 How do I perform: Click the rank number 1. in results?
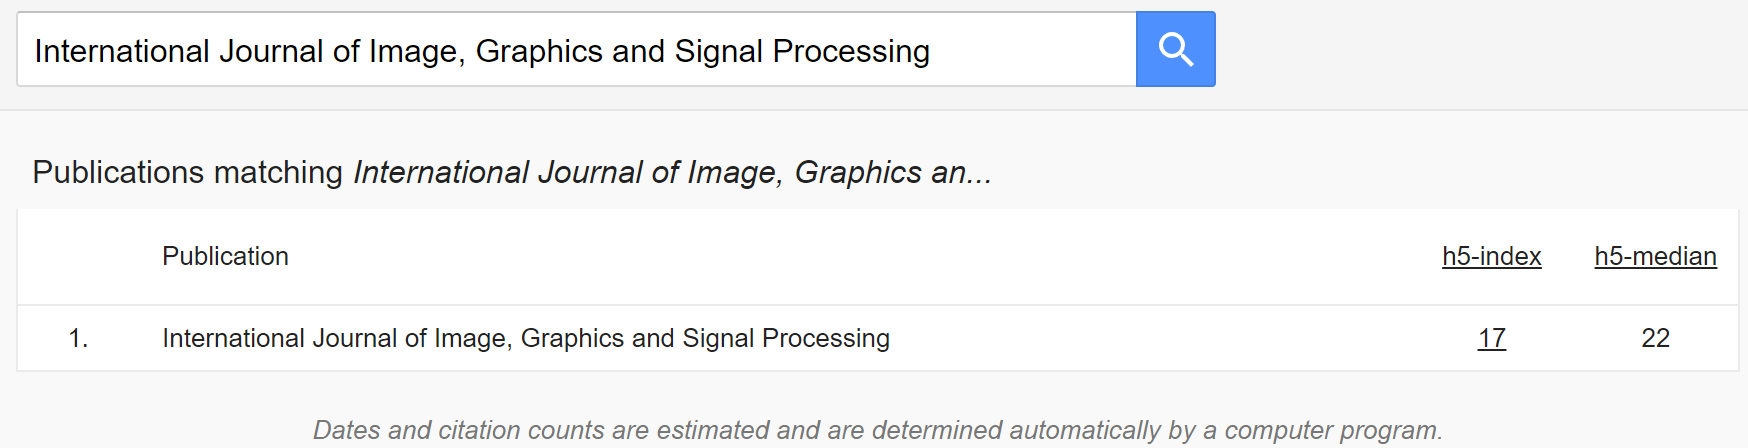pyautogui.click(x=78, y=338)
